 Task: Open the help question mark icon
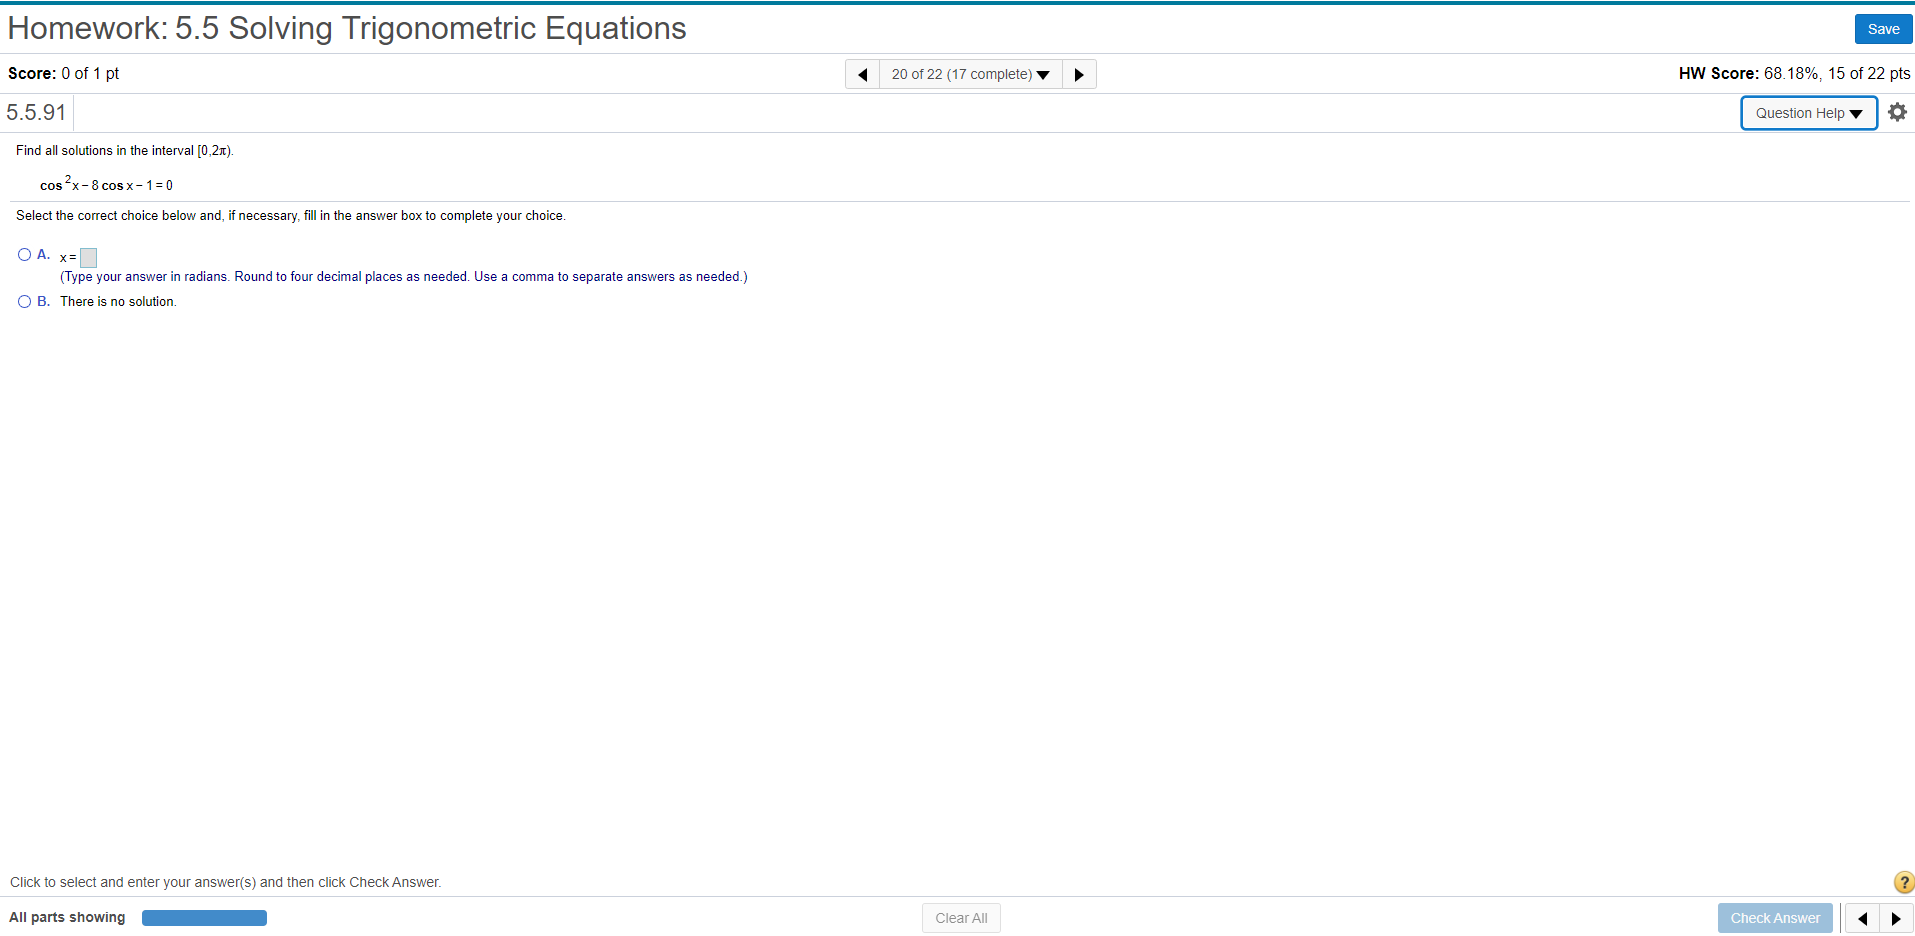click(x=1903, y=882)
